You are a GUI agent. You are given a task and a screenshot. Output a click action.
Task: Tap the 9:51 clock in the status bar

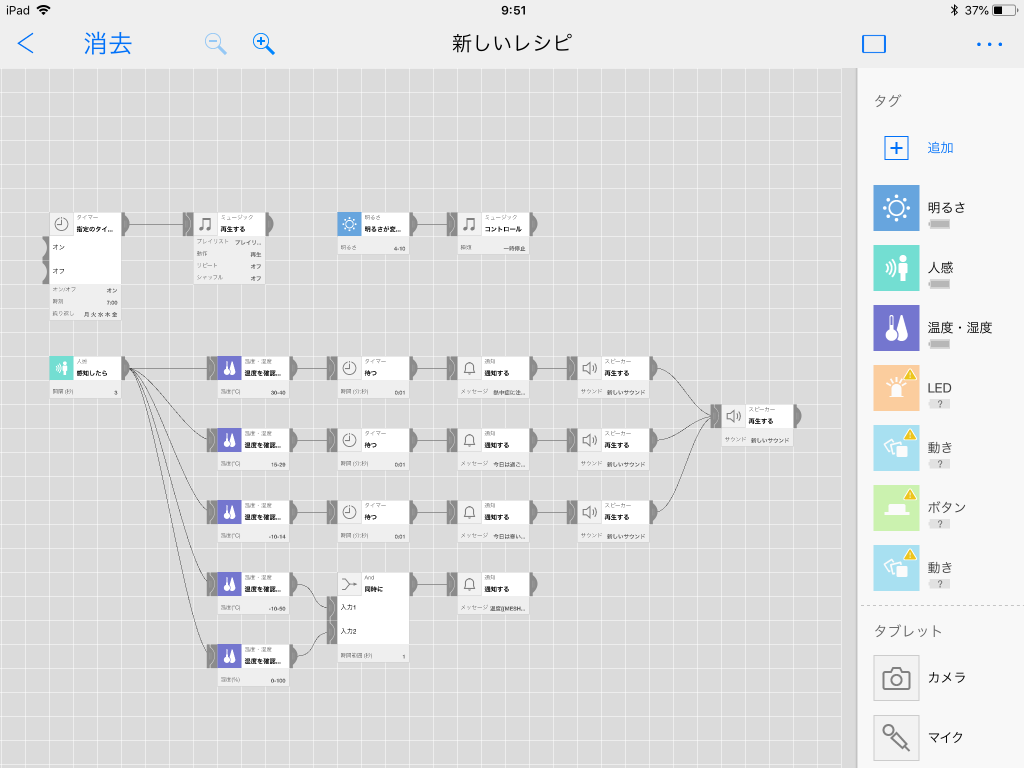coord(513,10)
